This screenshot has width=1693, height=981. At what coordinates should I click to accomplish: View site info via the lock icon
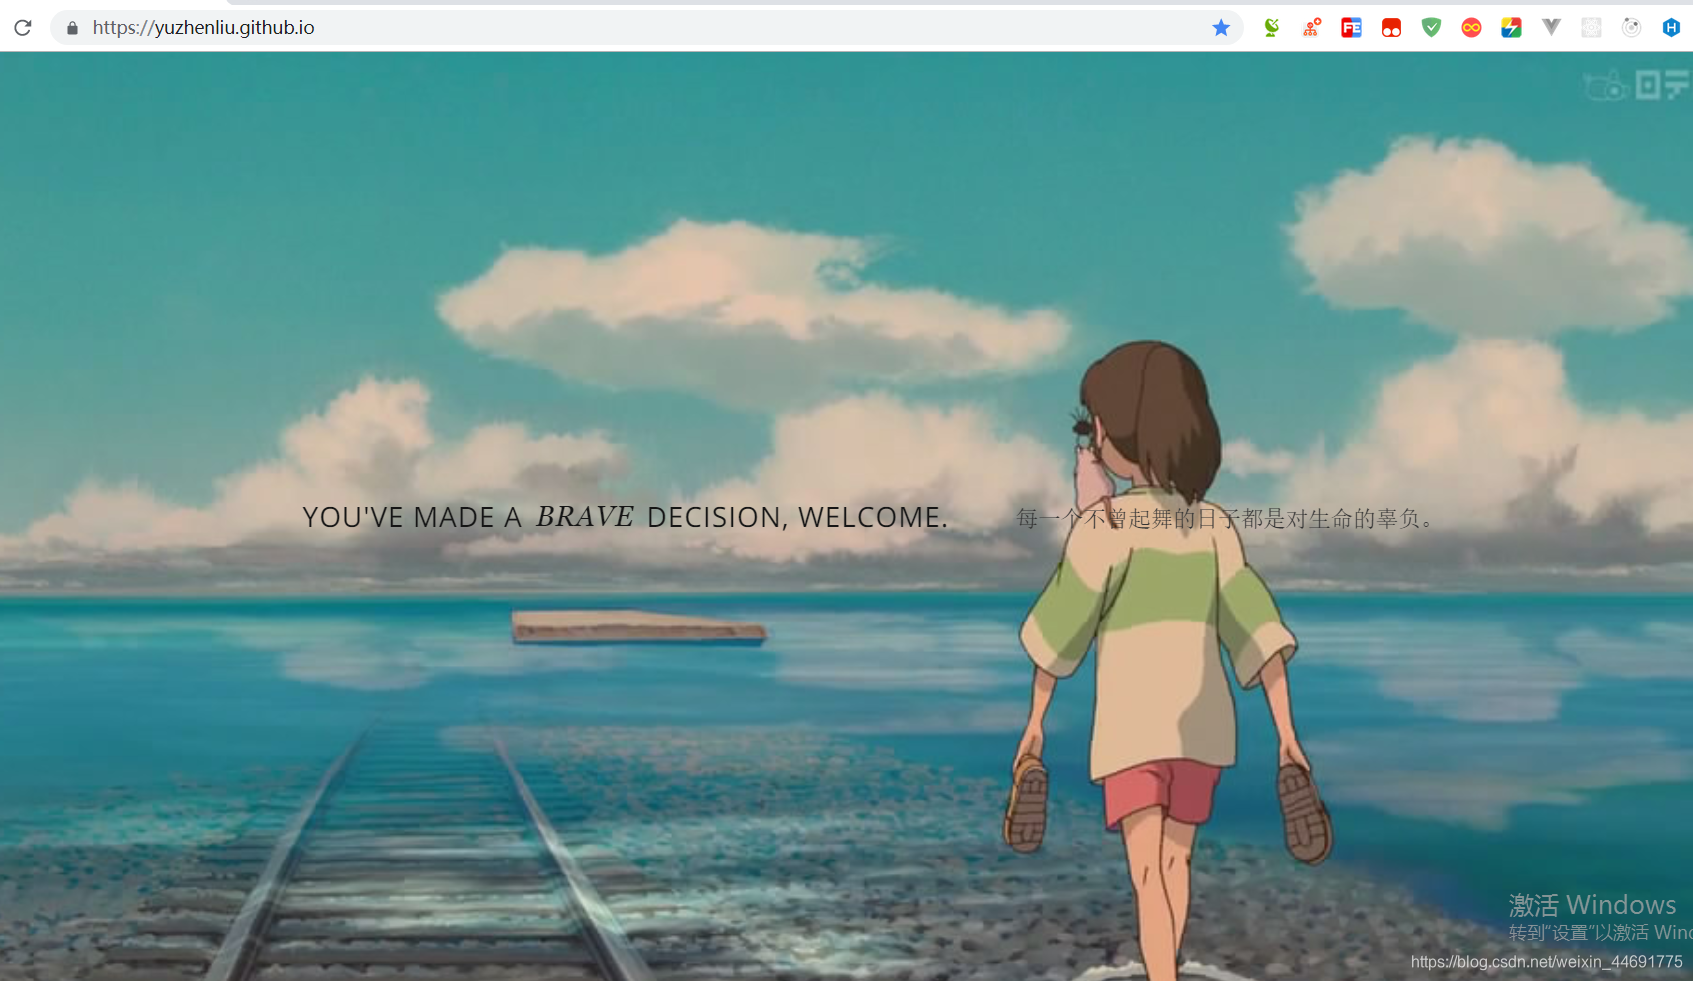[72, 28]
